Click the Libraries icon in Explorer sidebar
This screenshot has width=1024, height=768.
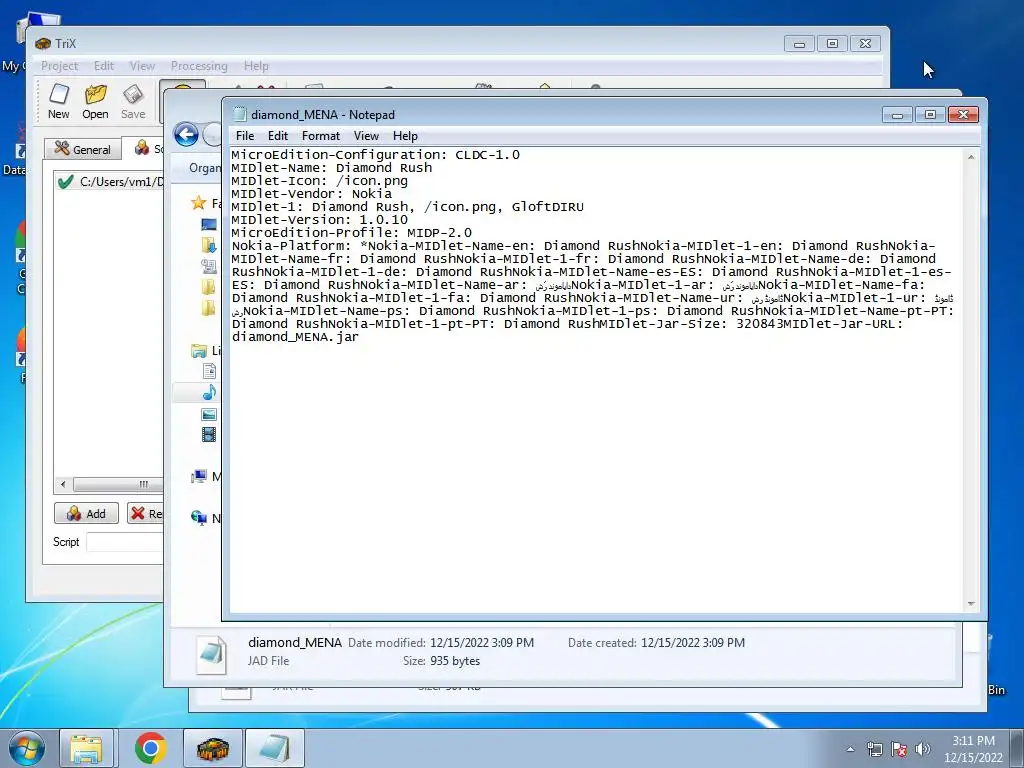tap(199, 351)
